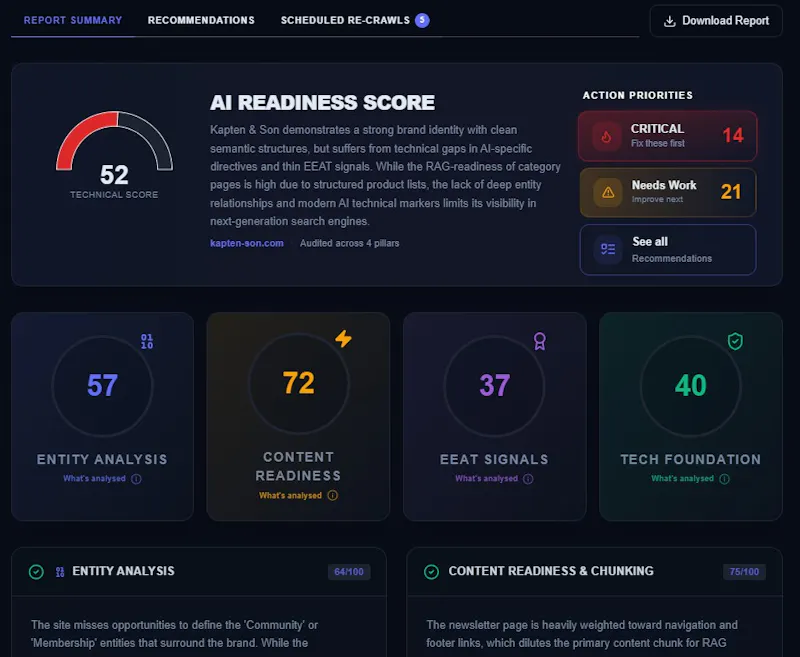Screen dimensions: 800x657
Task: Open What's analysed under EEAT Signals
Action: 486,478
